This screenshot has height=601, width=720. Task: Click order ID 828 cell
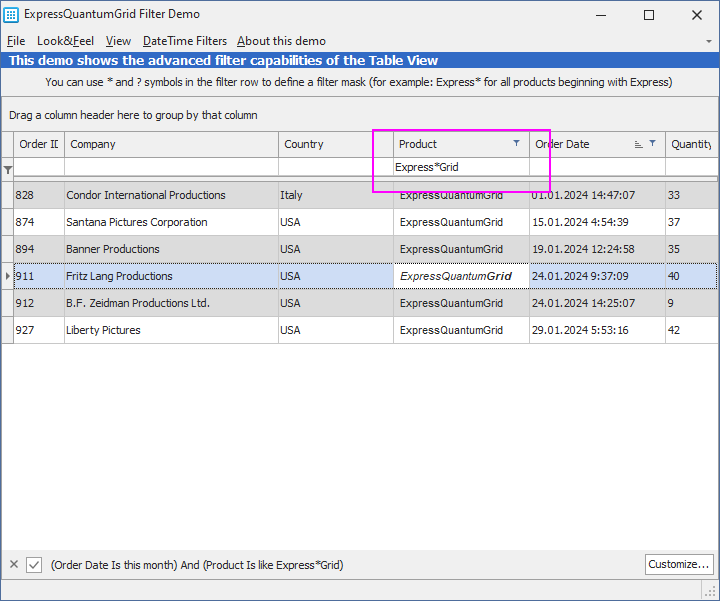pyautogui.click(x=39, y=195)
